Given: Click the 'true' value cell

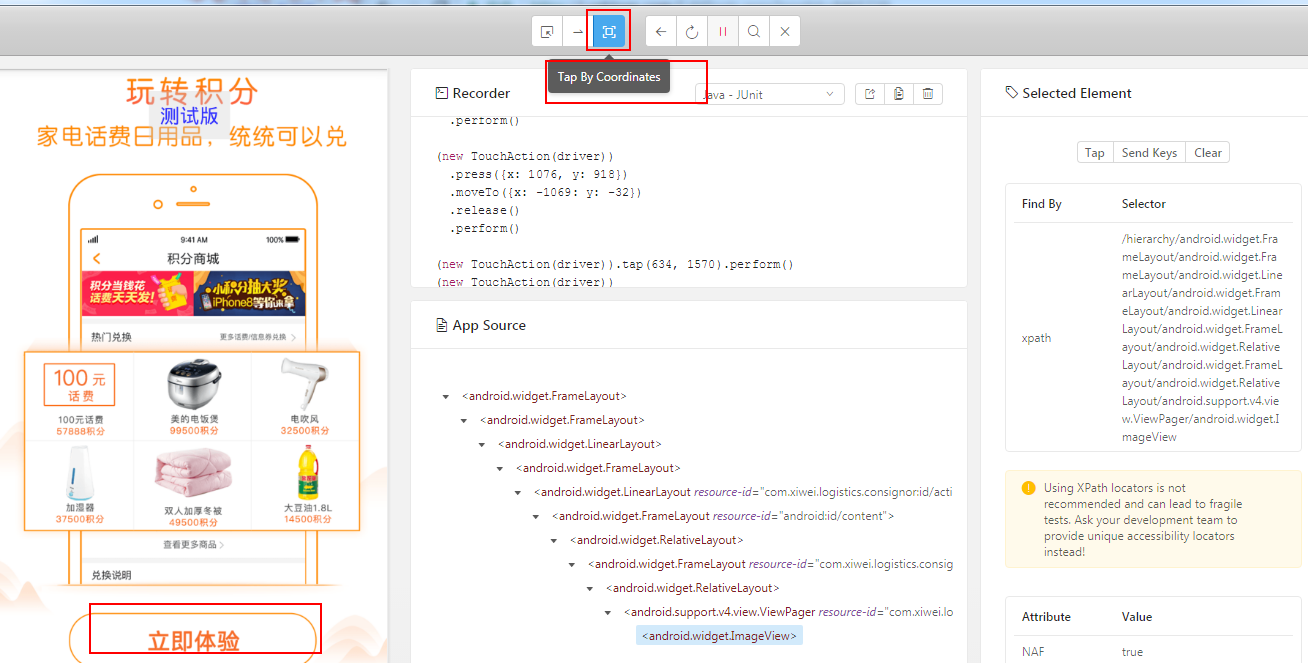Looking at the screenshot, I should coord(1134,652).
